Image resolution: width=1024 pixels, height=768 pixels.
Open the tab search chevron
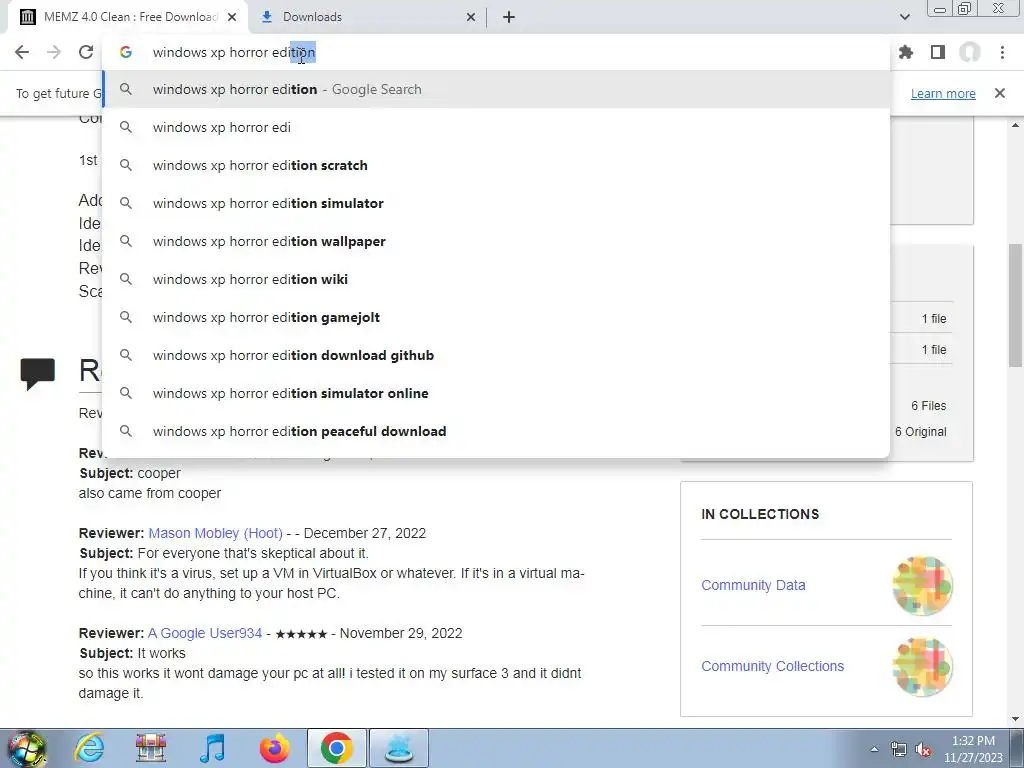coord(904,17)
